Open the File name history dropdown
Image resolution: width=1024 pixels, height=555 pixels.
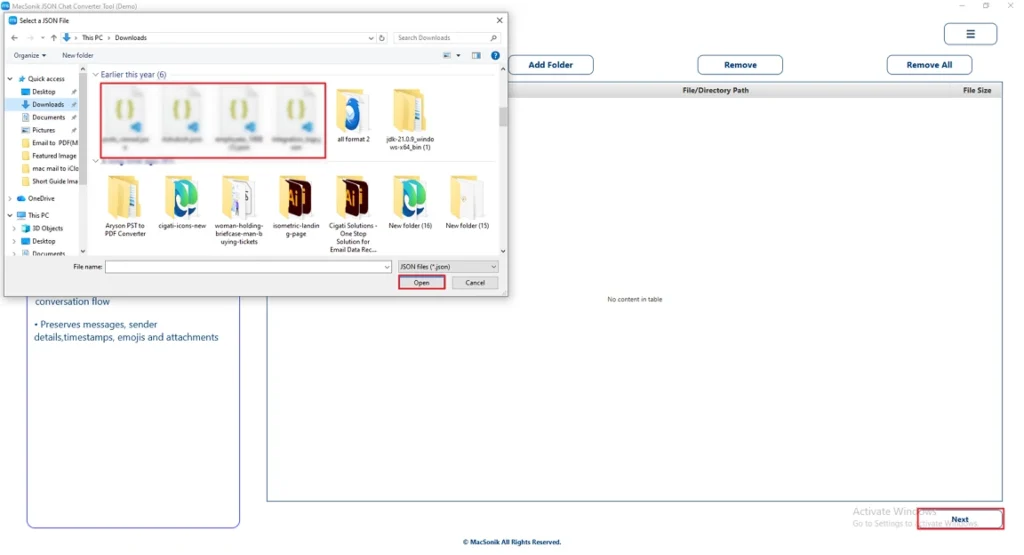pyautogui.click(x=387, y=267)
